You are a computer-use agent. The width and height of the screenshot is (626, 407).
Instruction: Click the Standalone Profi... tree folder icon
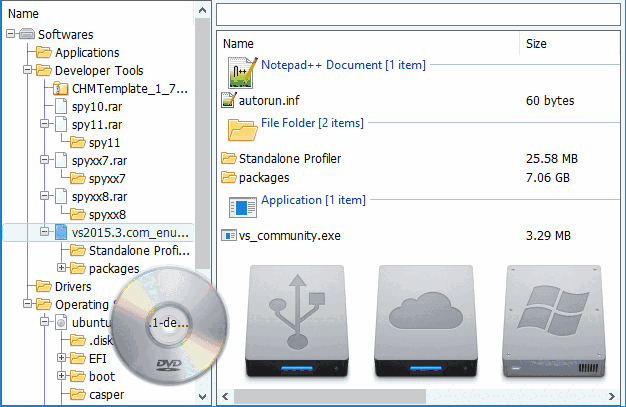[77, 250]
